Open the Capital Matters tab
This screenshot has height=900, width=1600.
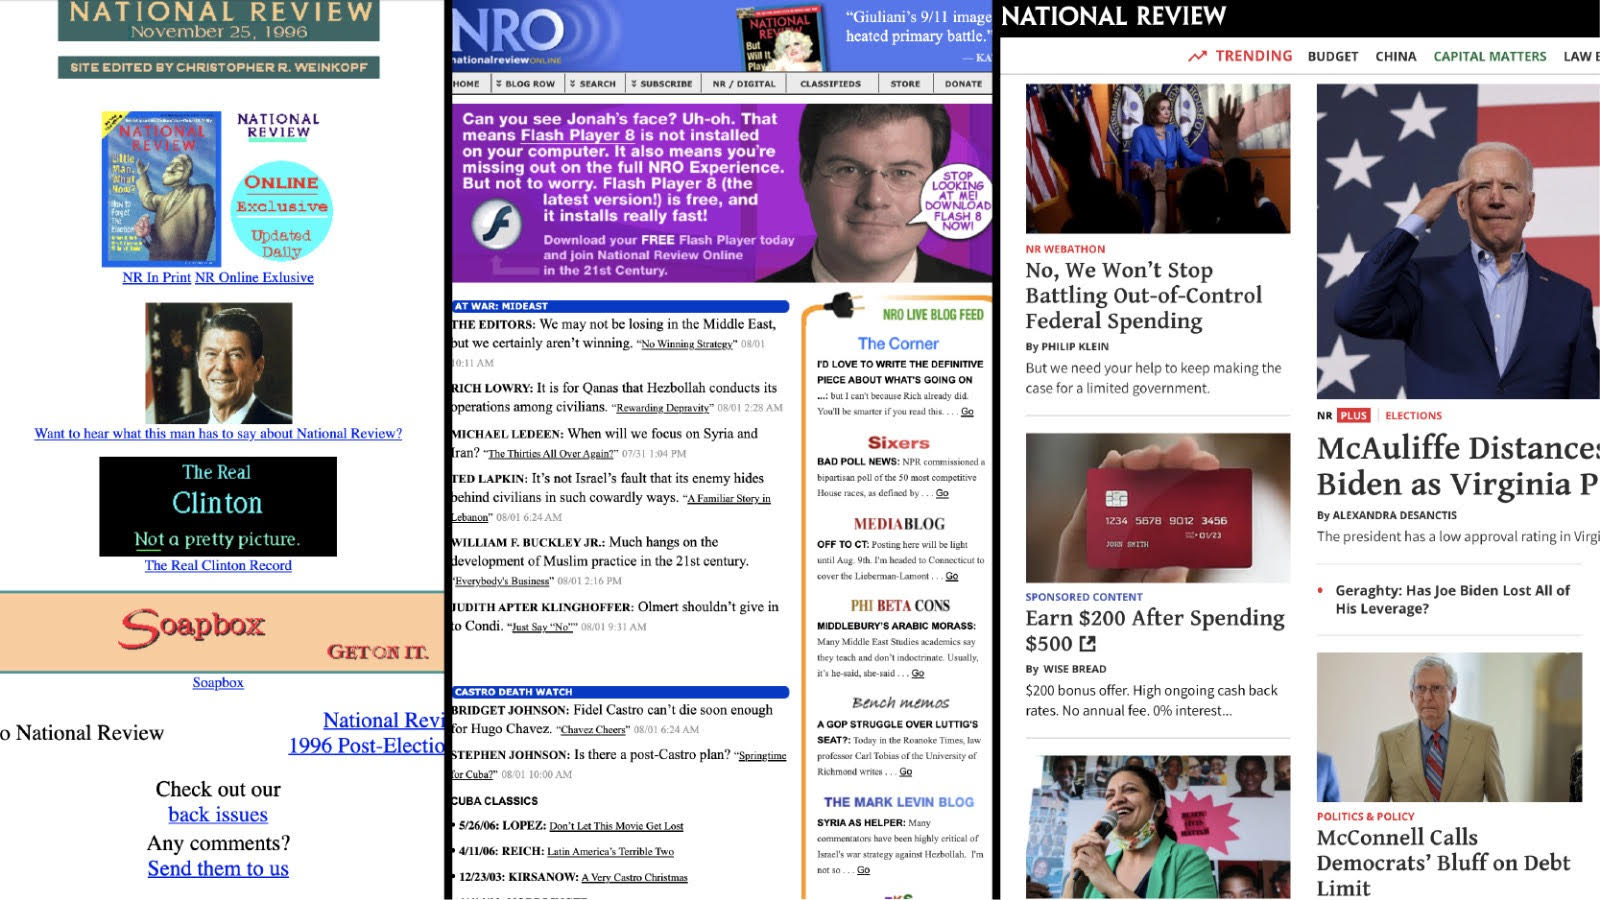[1489, 56]
